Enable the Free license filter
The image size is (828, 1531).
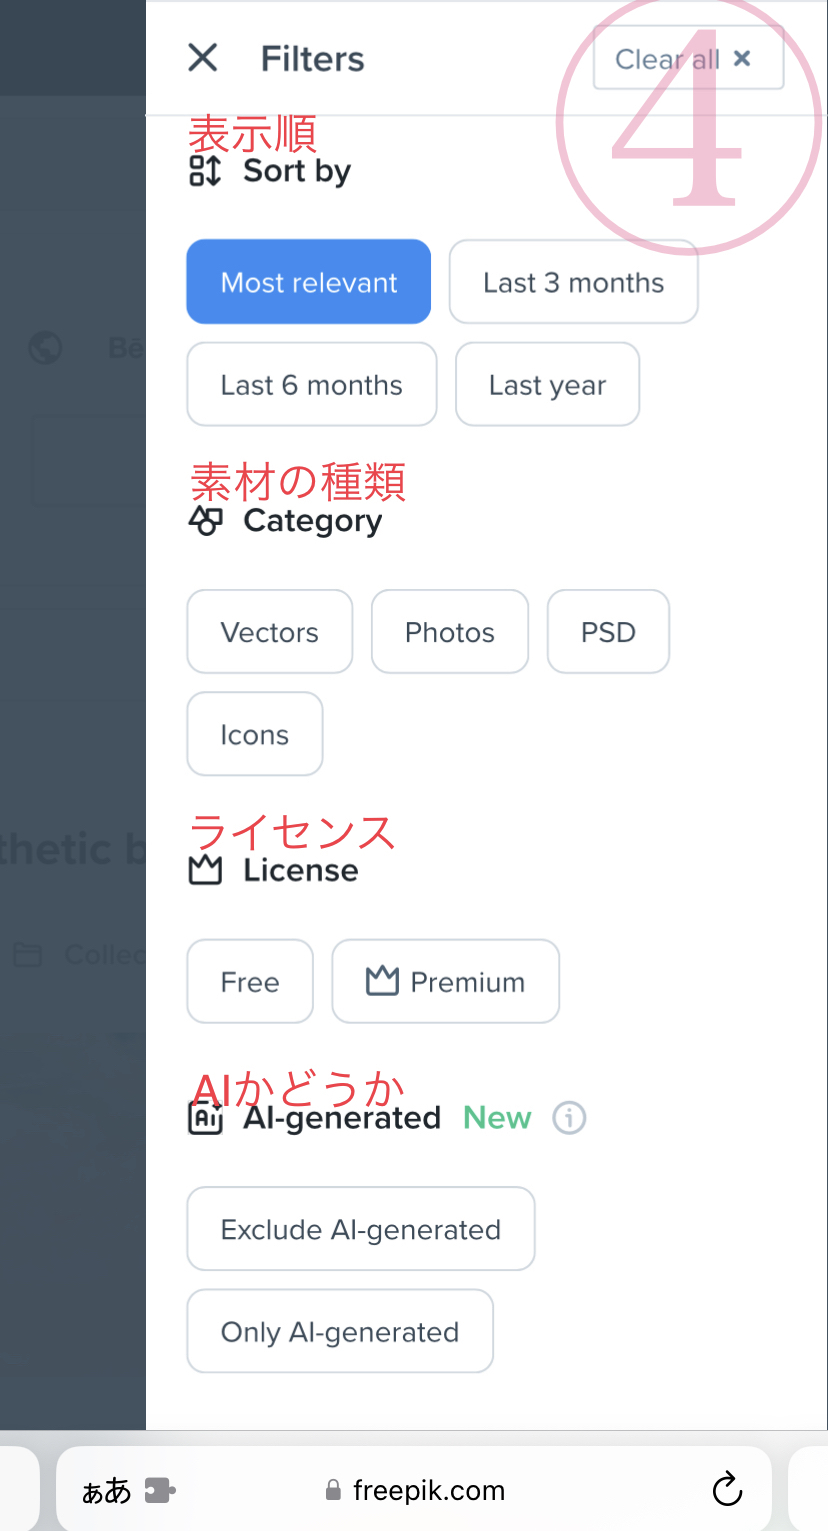point(250,981)
